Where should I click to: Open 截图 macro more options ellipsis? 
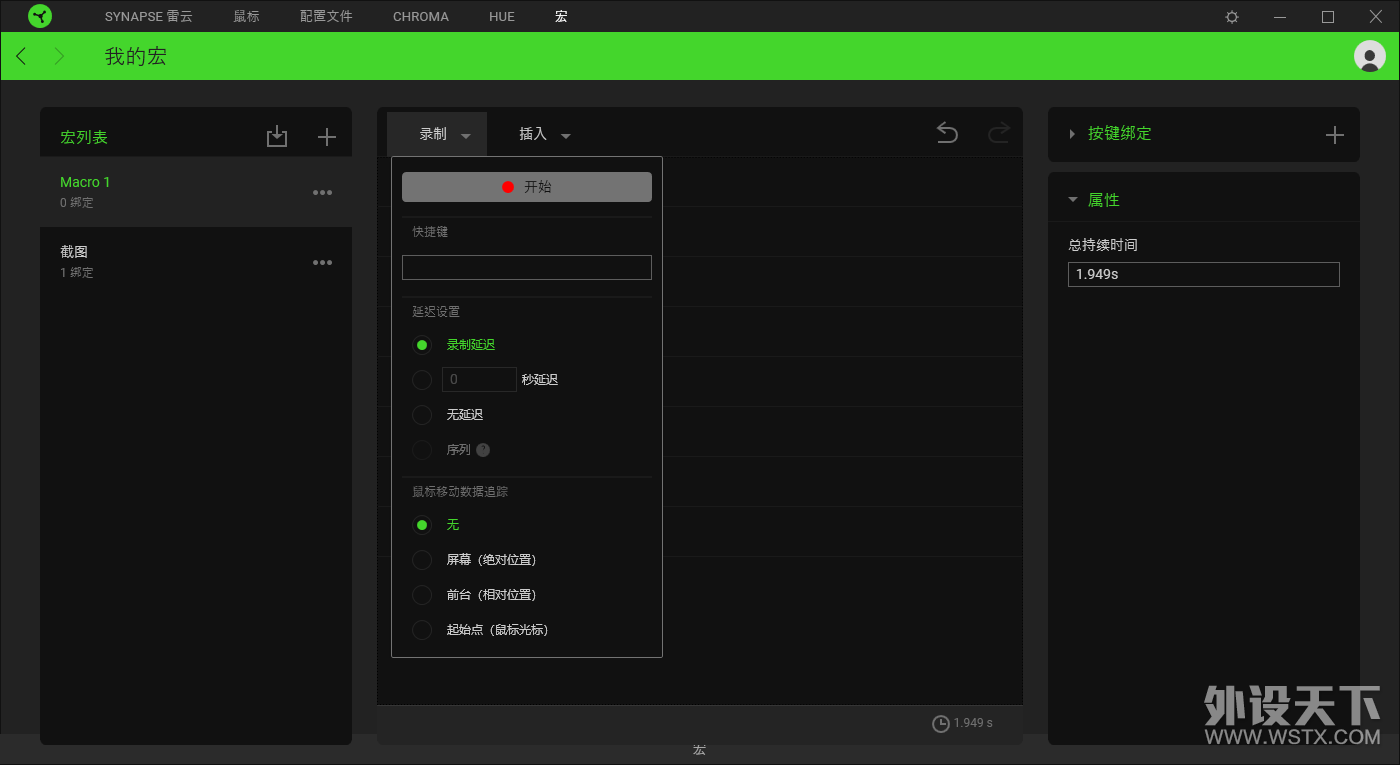pyautogui.click(x=322, y=263)
